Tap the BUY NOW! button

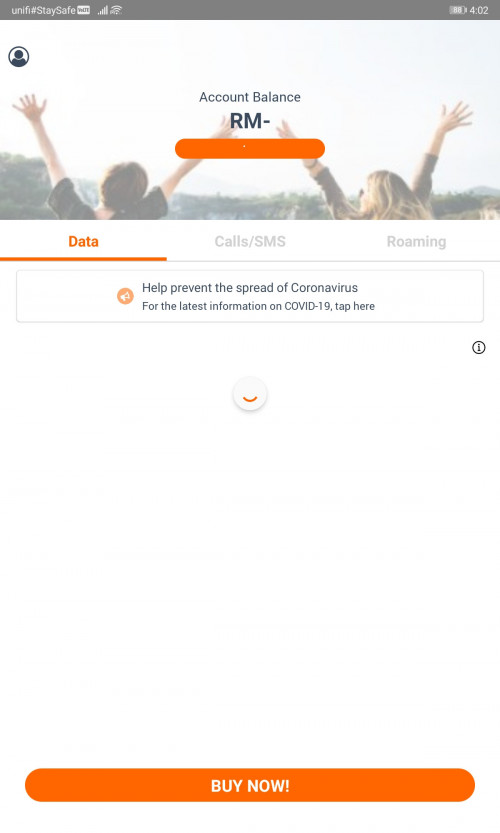250,785
